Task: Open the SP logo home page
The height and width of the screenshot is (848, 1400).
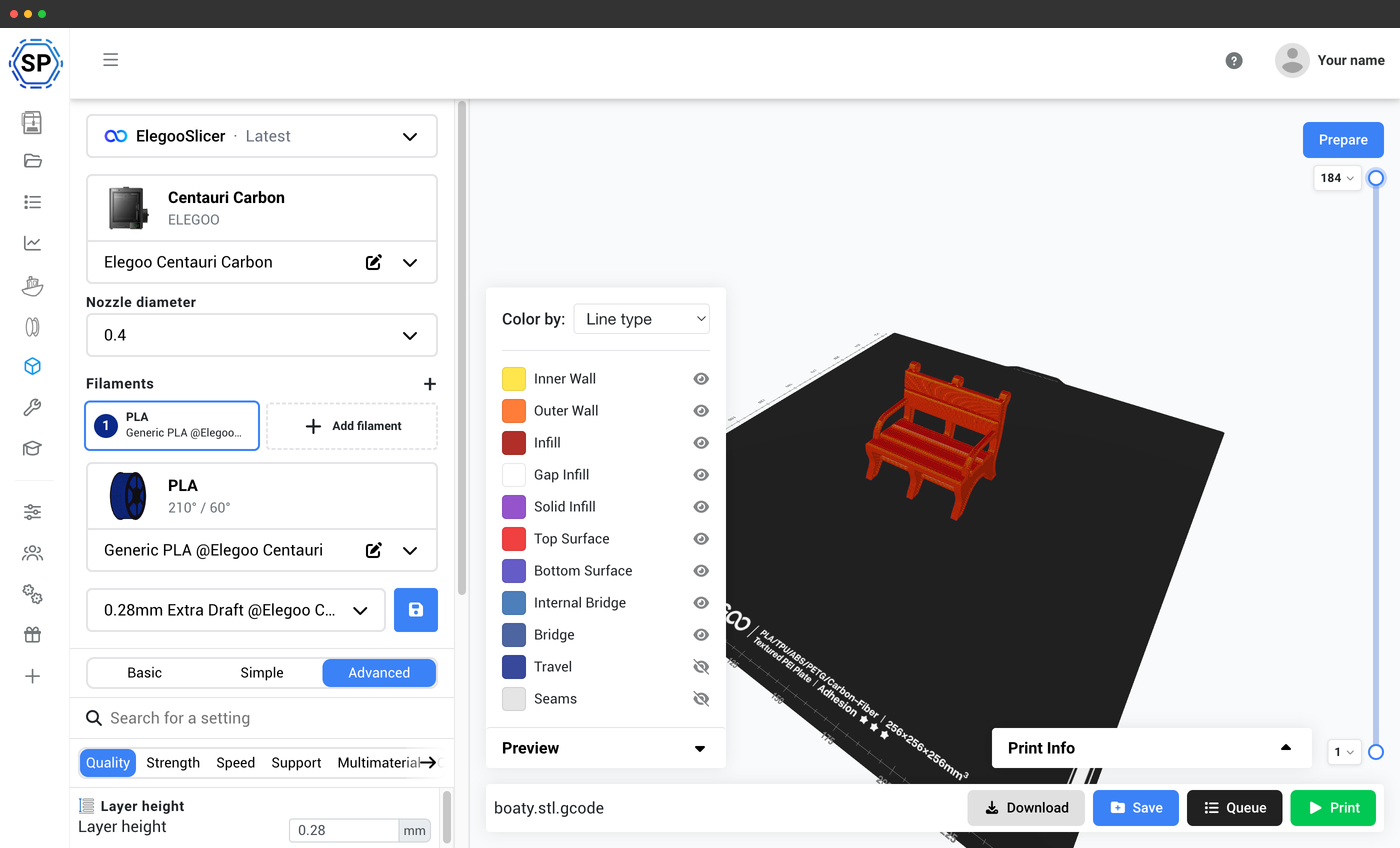Action: (x=36, y=63)
